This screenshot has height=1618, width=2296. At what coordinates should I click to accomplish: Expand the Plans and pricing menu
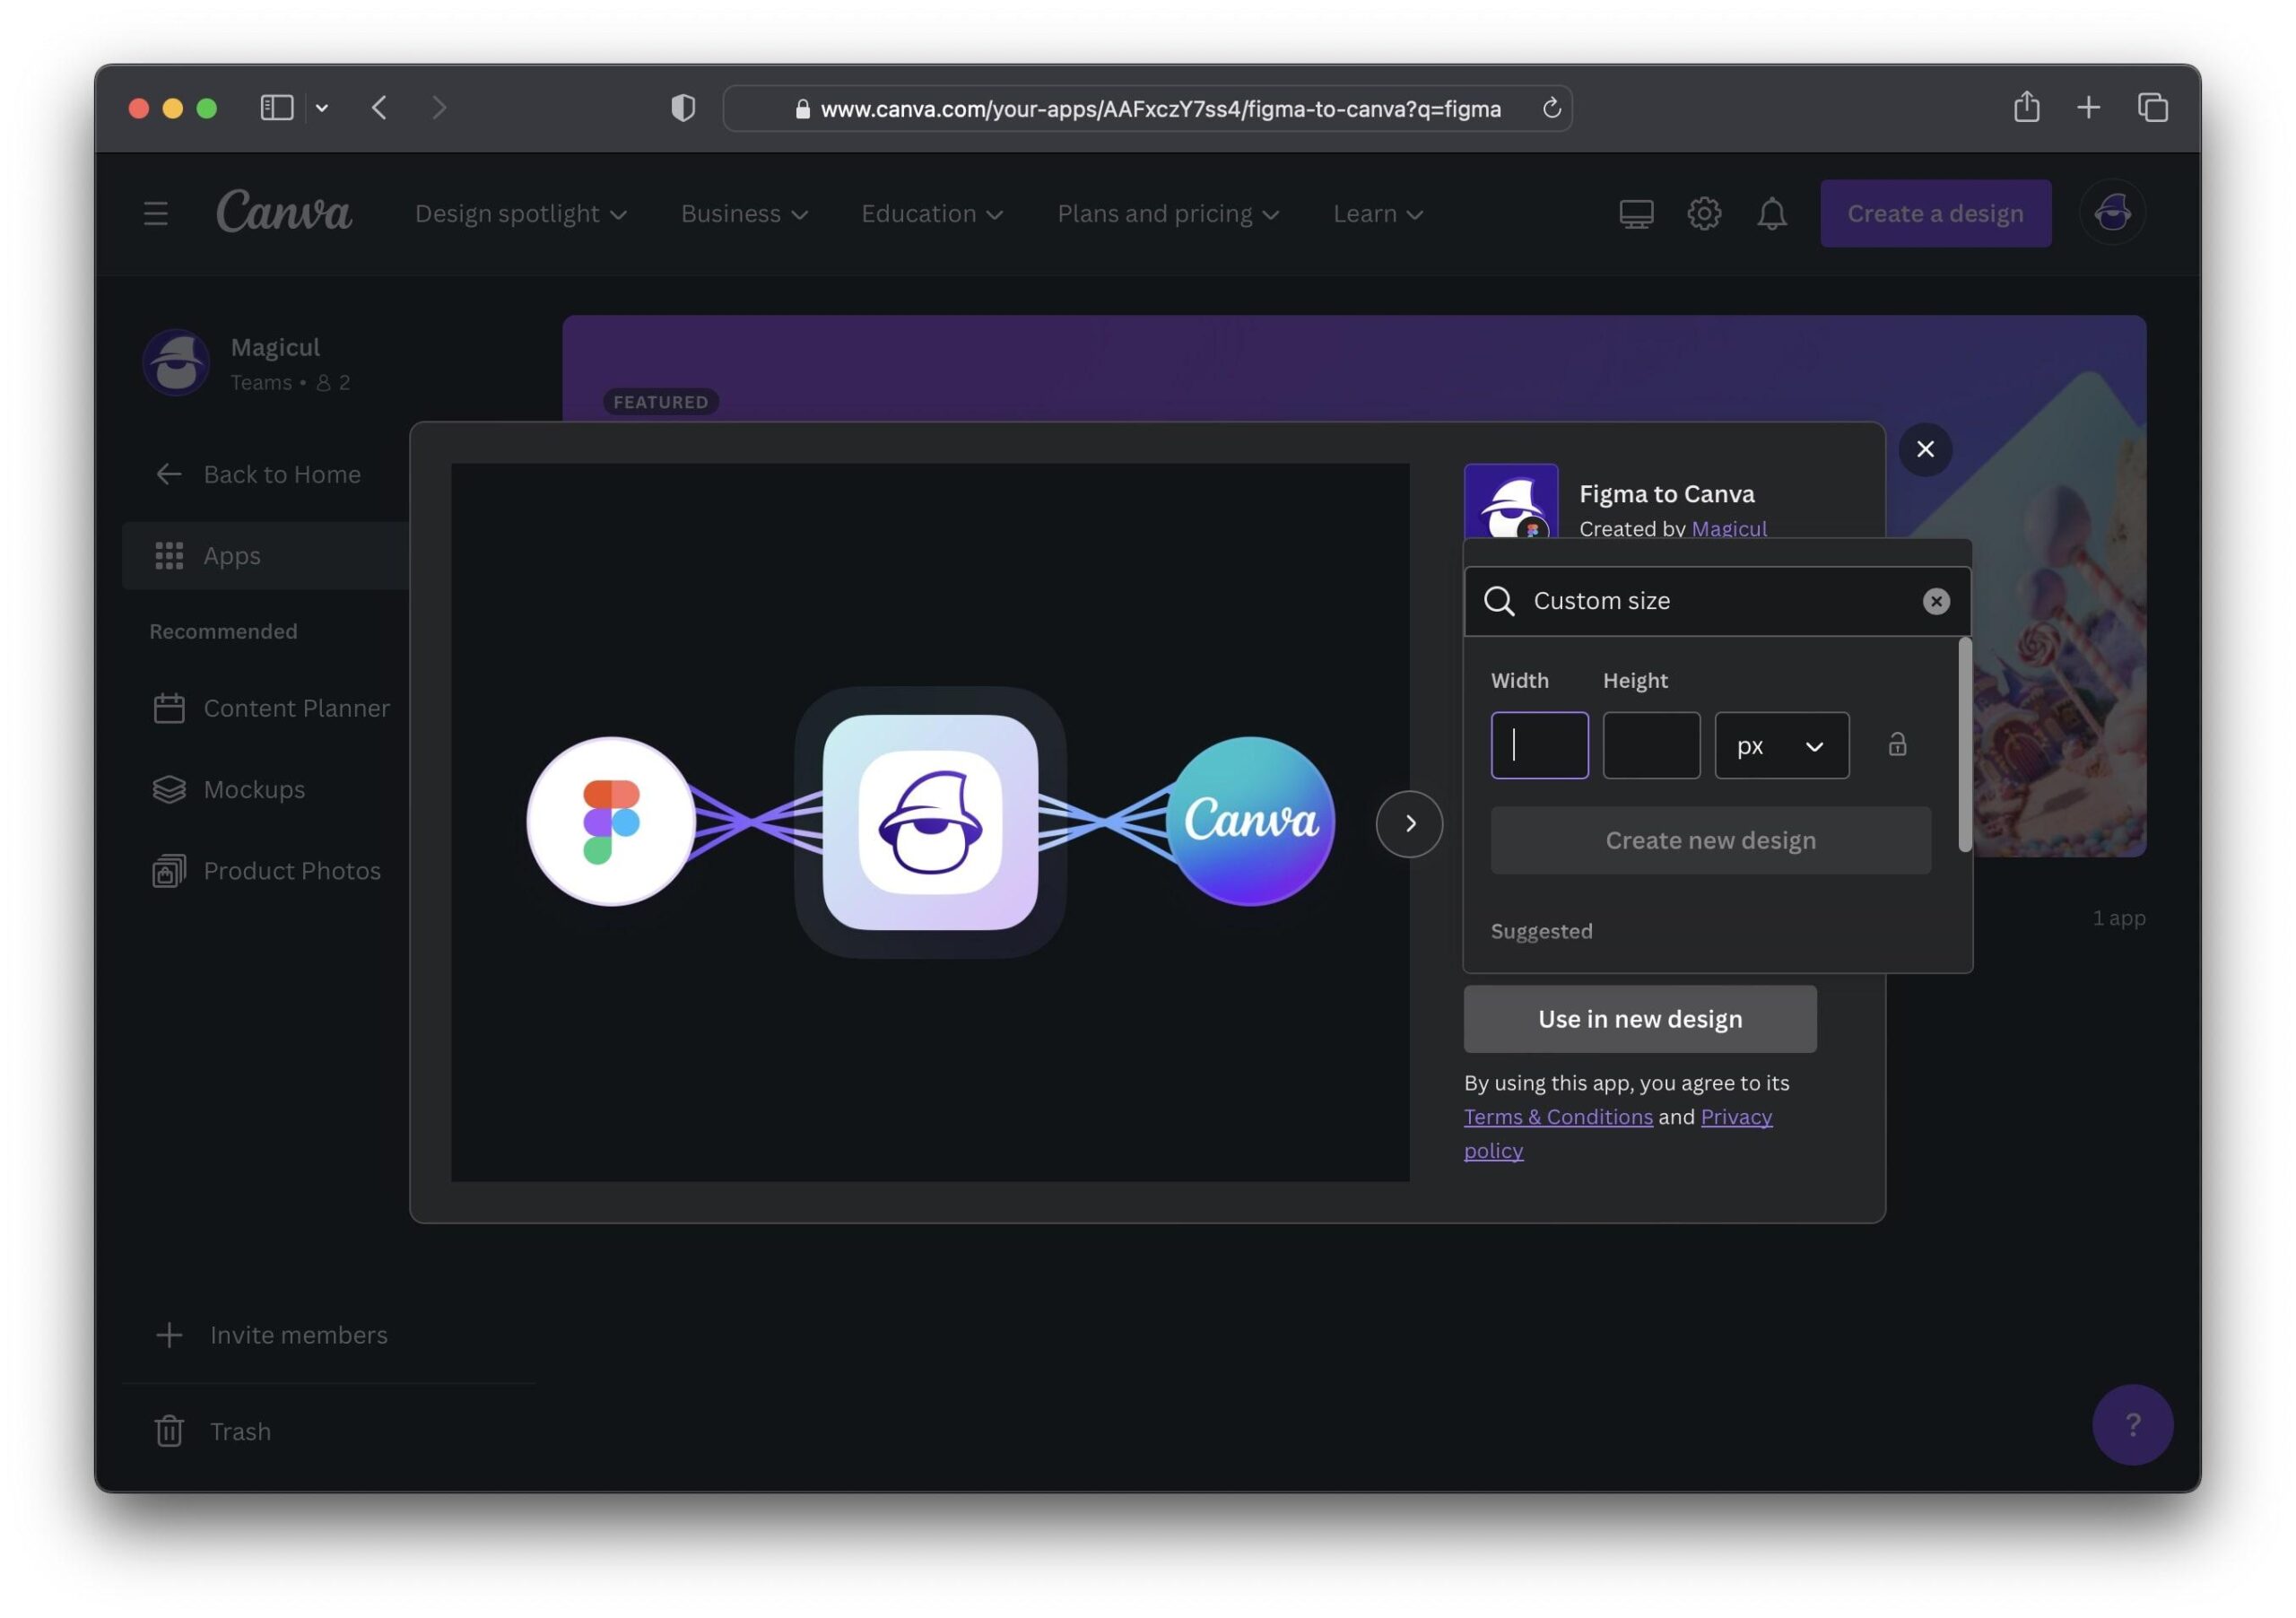coord(1167,213)
